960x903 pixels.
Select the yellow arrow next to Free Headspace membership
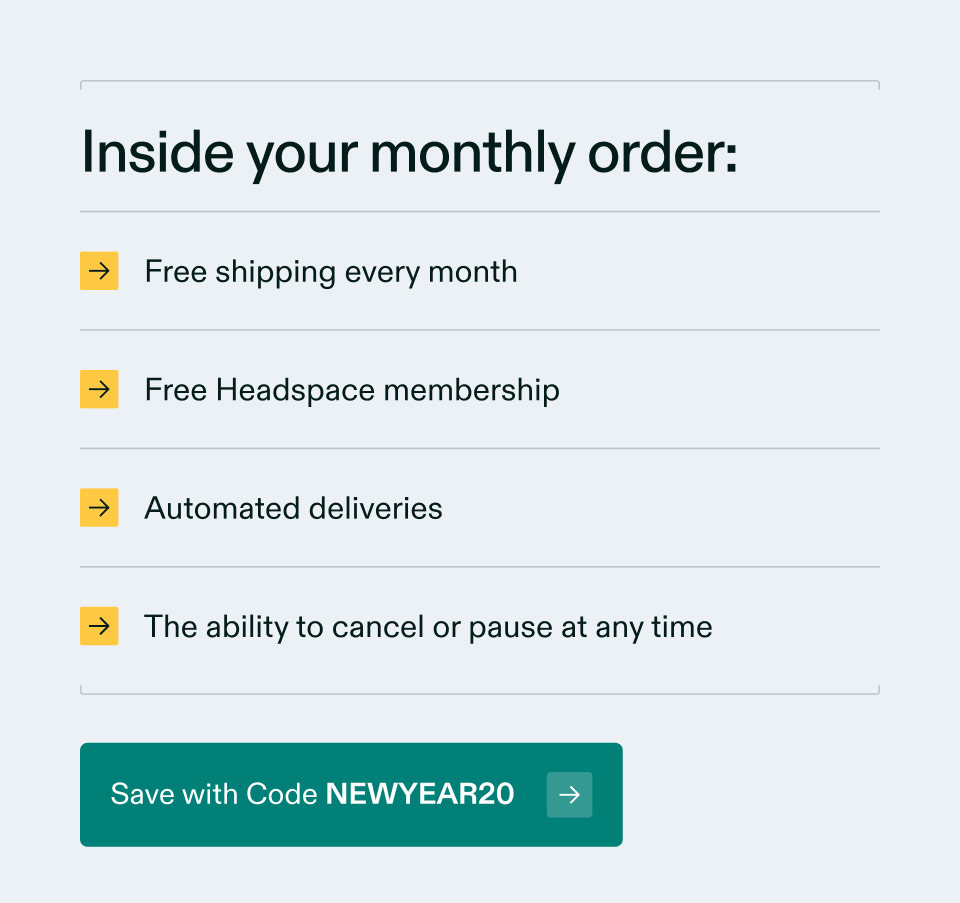(99, 389)
